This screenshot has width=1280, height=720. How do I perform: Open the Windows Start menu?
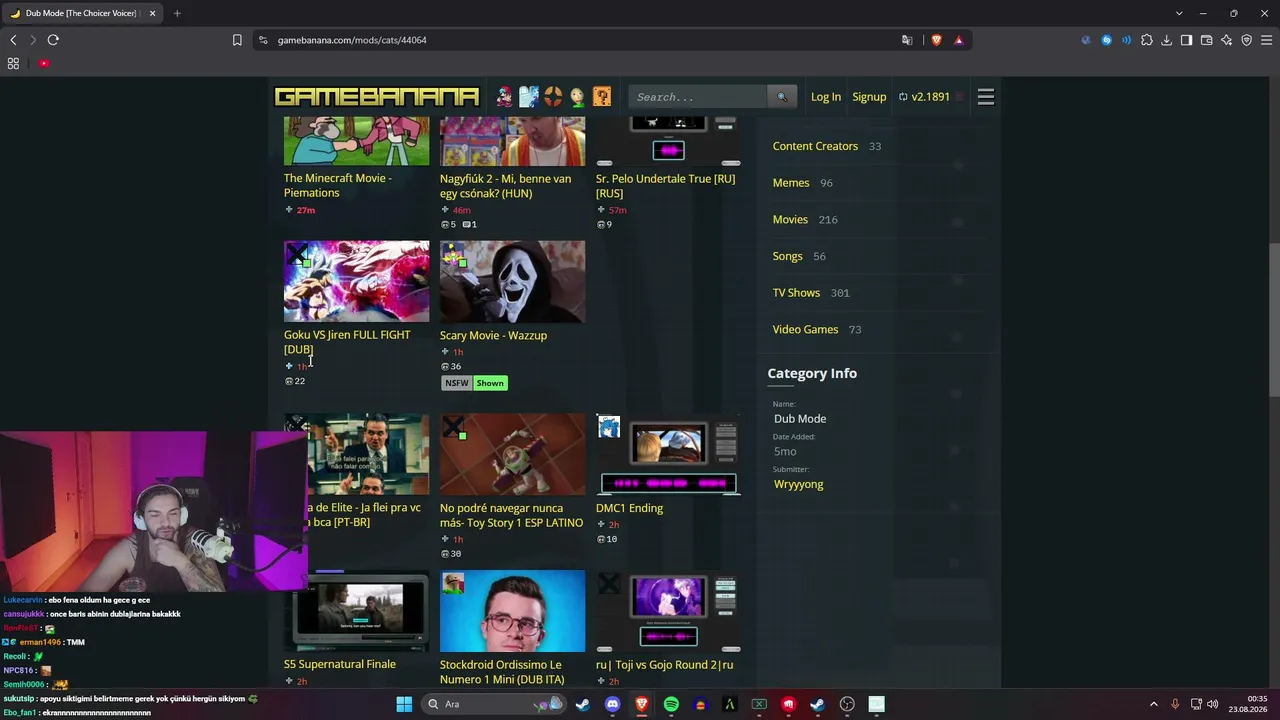point(404,704)
